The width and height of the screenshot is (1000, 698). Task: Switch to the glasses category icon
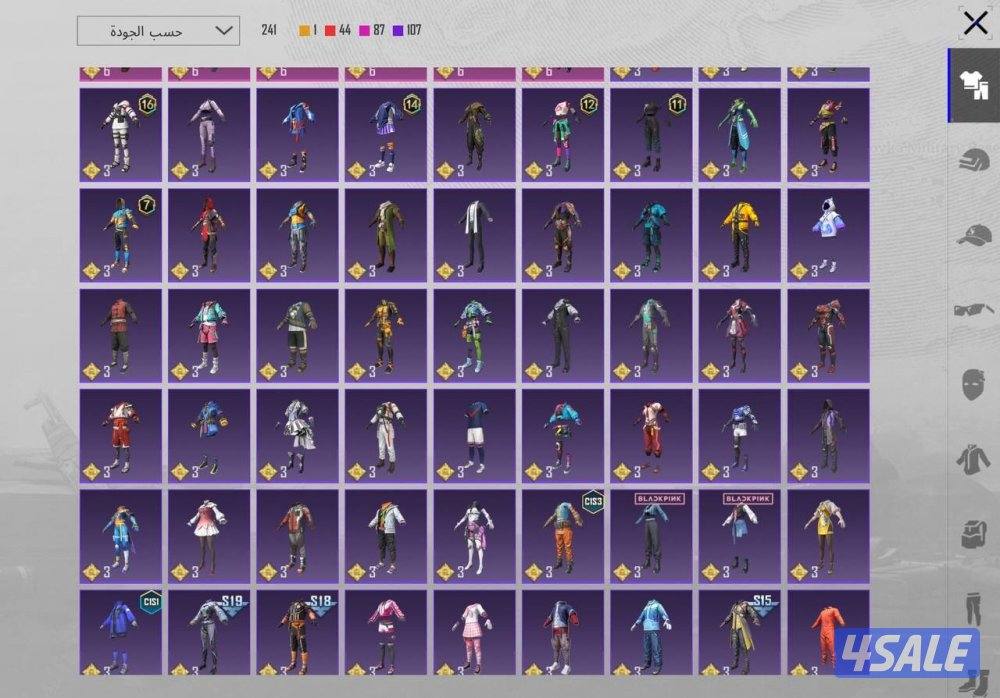pos(971,309)
